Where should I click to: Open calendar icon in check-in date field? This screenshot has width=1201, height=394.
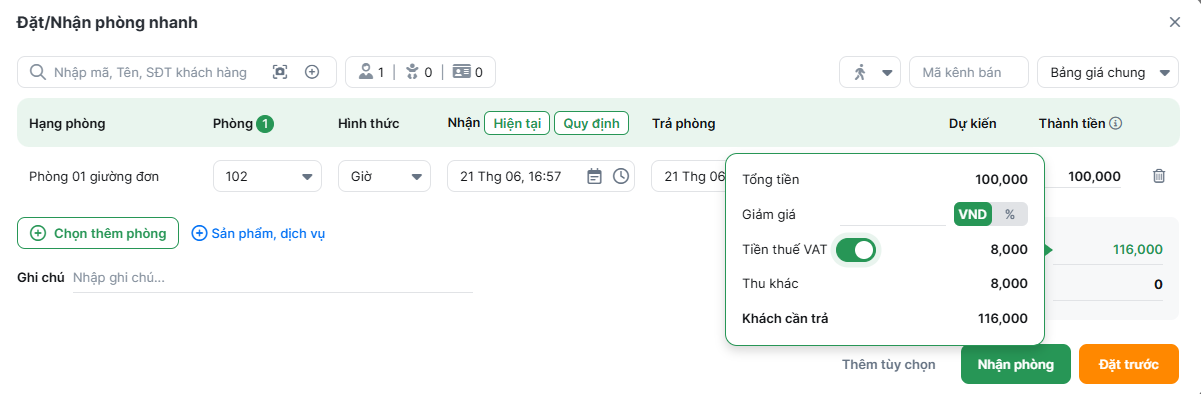point(594,176)
